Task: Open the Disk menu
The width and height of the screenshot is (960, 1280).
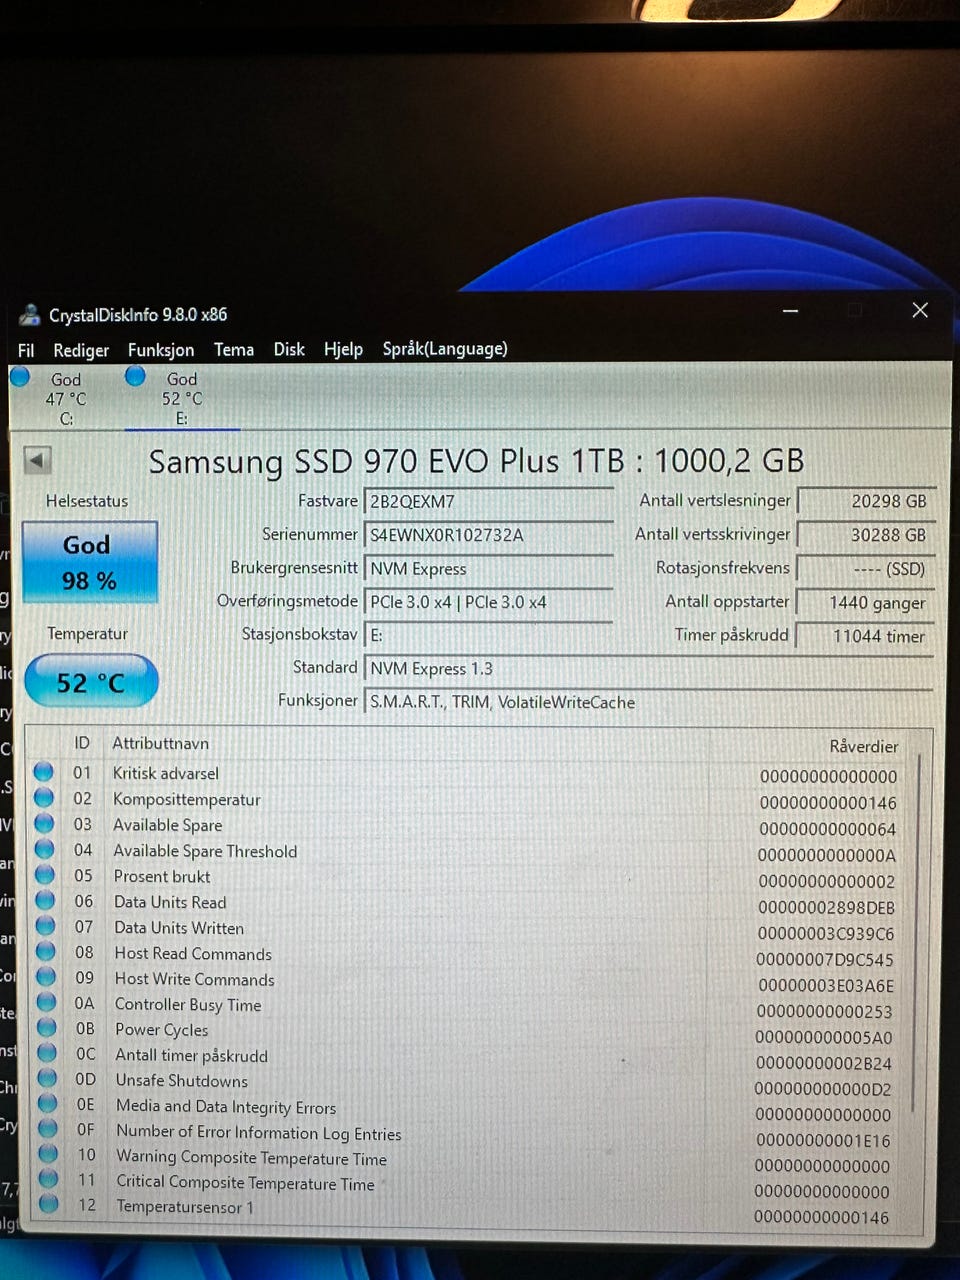Action: [289, 349]
